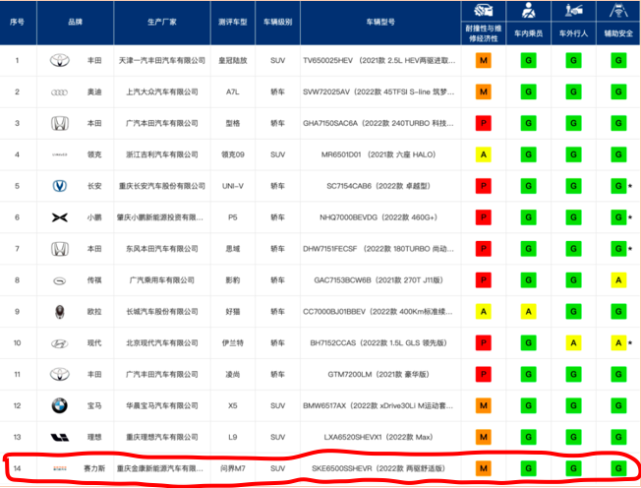Screen dimensions: 641x488
Task: Click the X5 model cell
Action: (x=233, y=406)
